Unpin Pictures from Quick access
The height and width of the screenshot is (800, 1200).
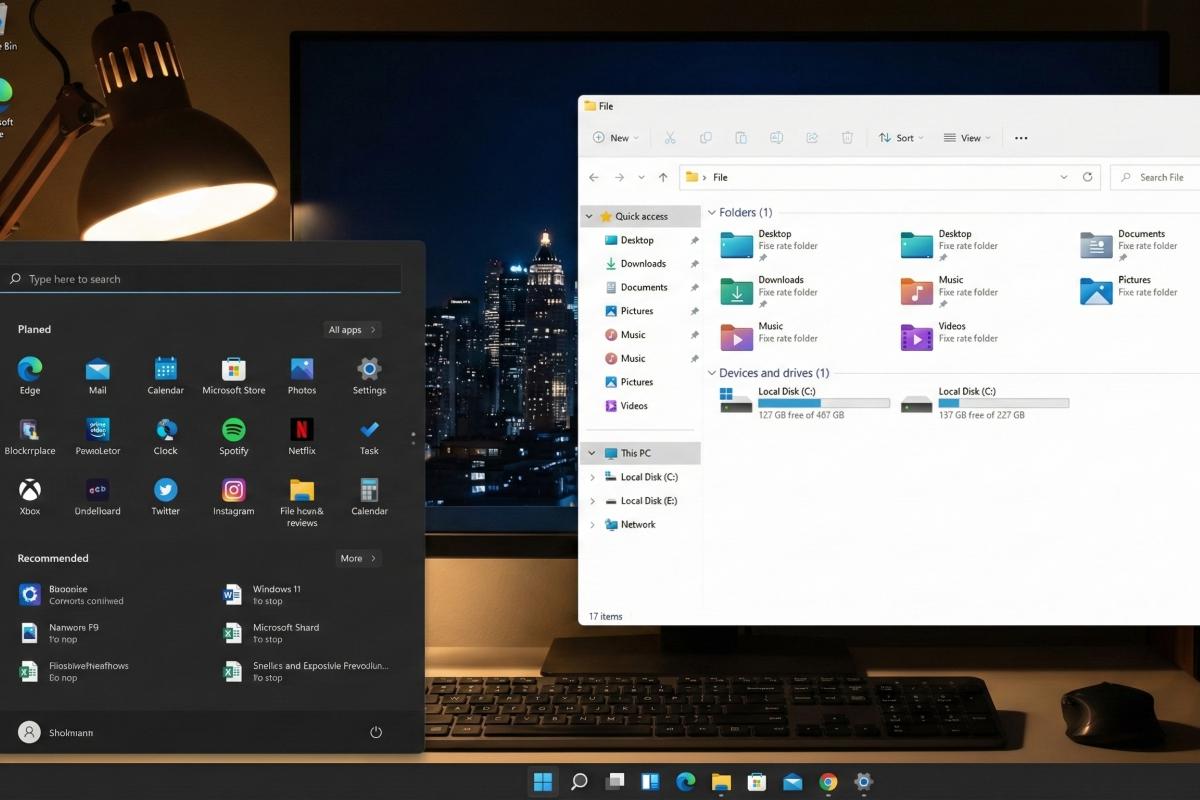click(x=696, y=311)
